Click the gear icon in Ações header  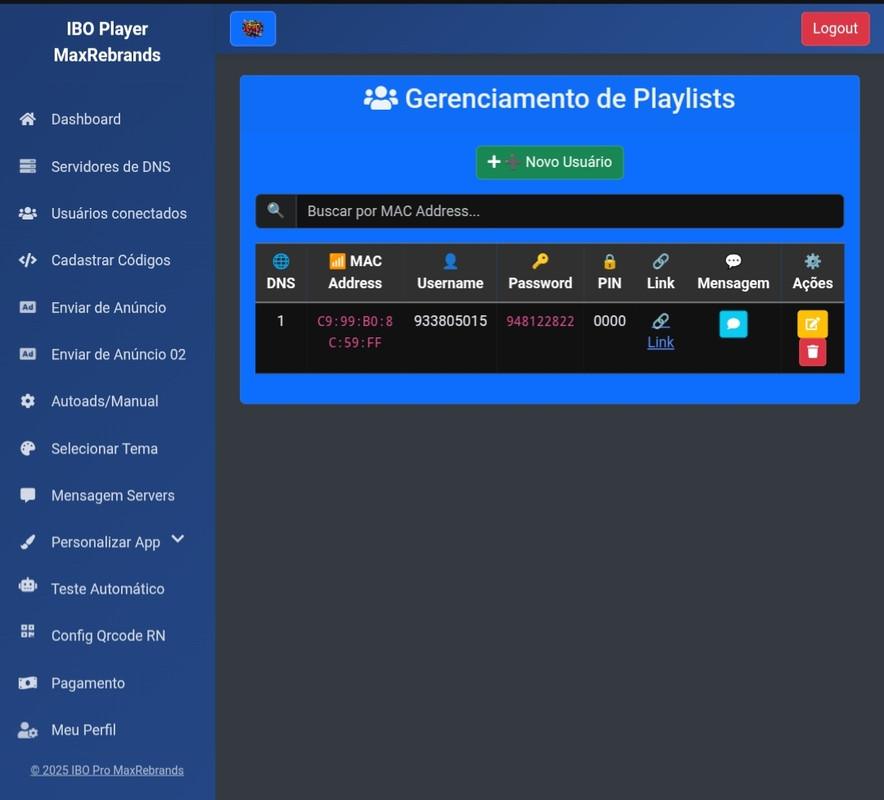[812, 261]
